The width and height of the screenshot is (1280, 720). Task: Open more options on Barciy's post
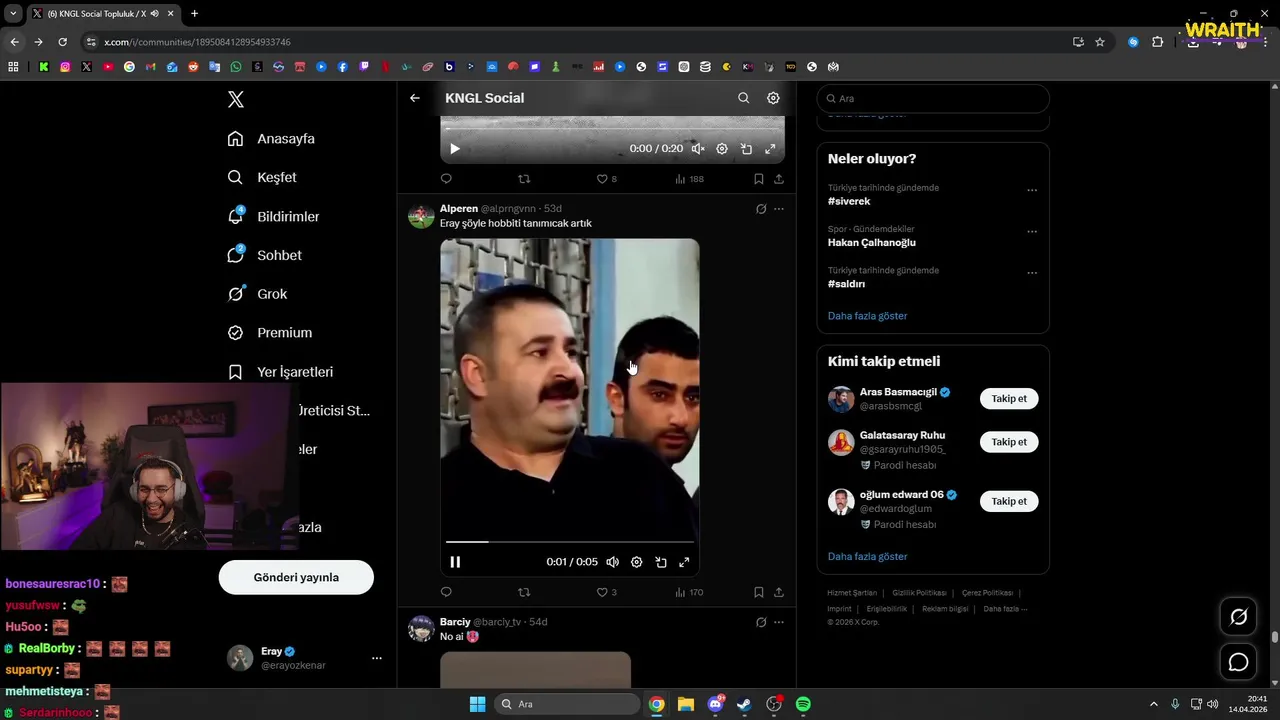click(779, 622)
